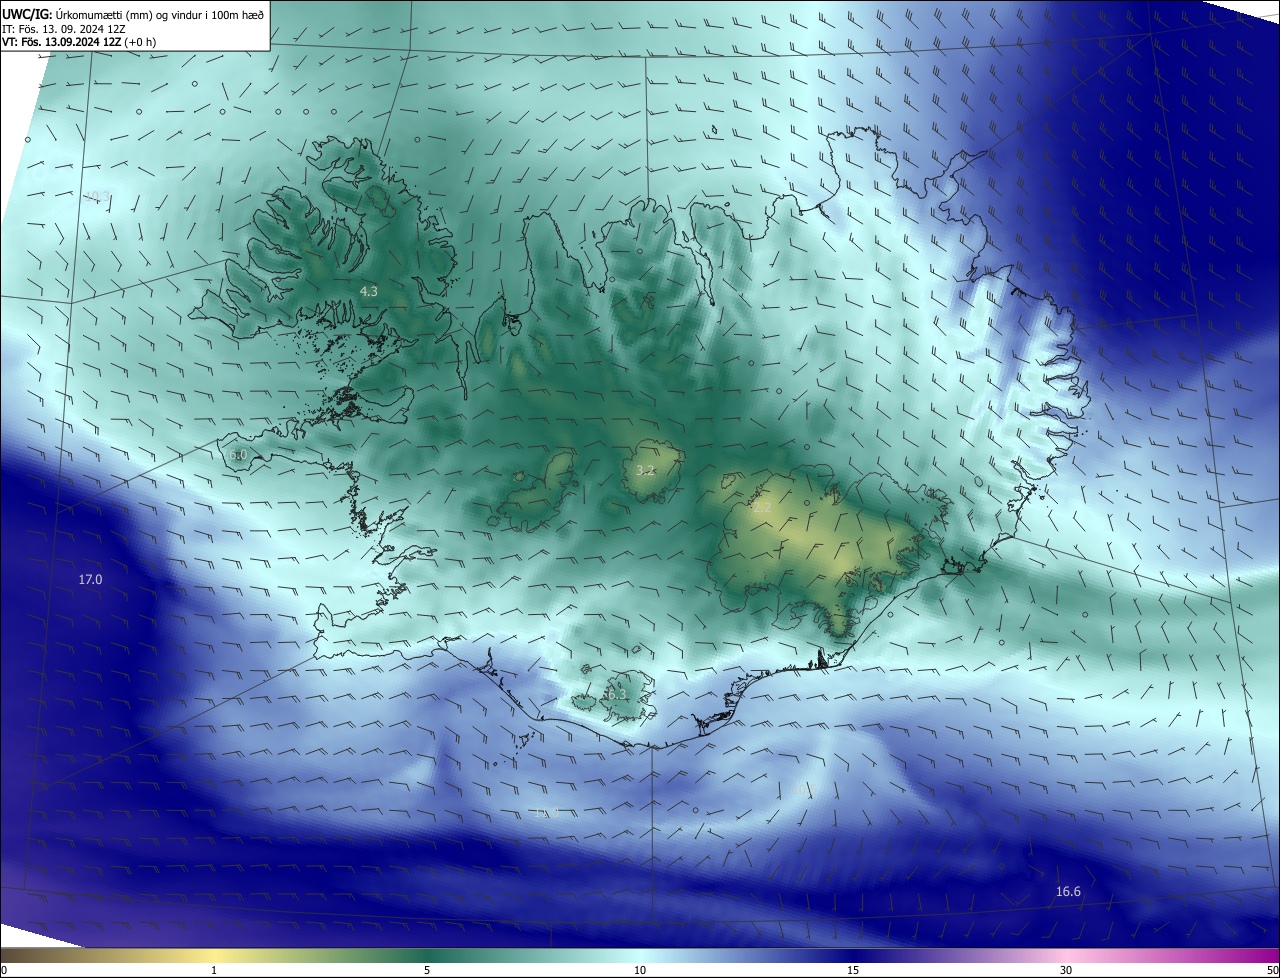The image size is (1280, 978).
Task: Click the "15" tick label on the colour scale
Action: (x=853, y=970)
